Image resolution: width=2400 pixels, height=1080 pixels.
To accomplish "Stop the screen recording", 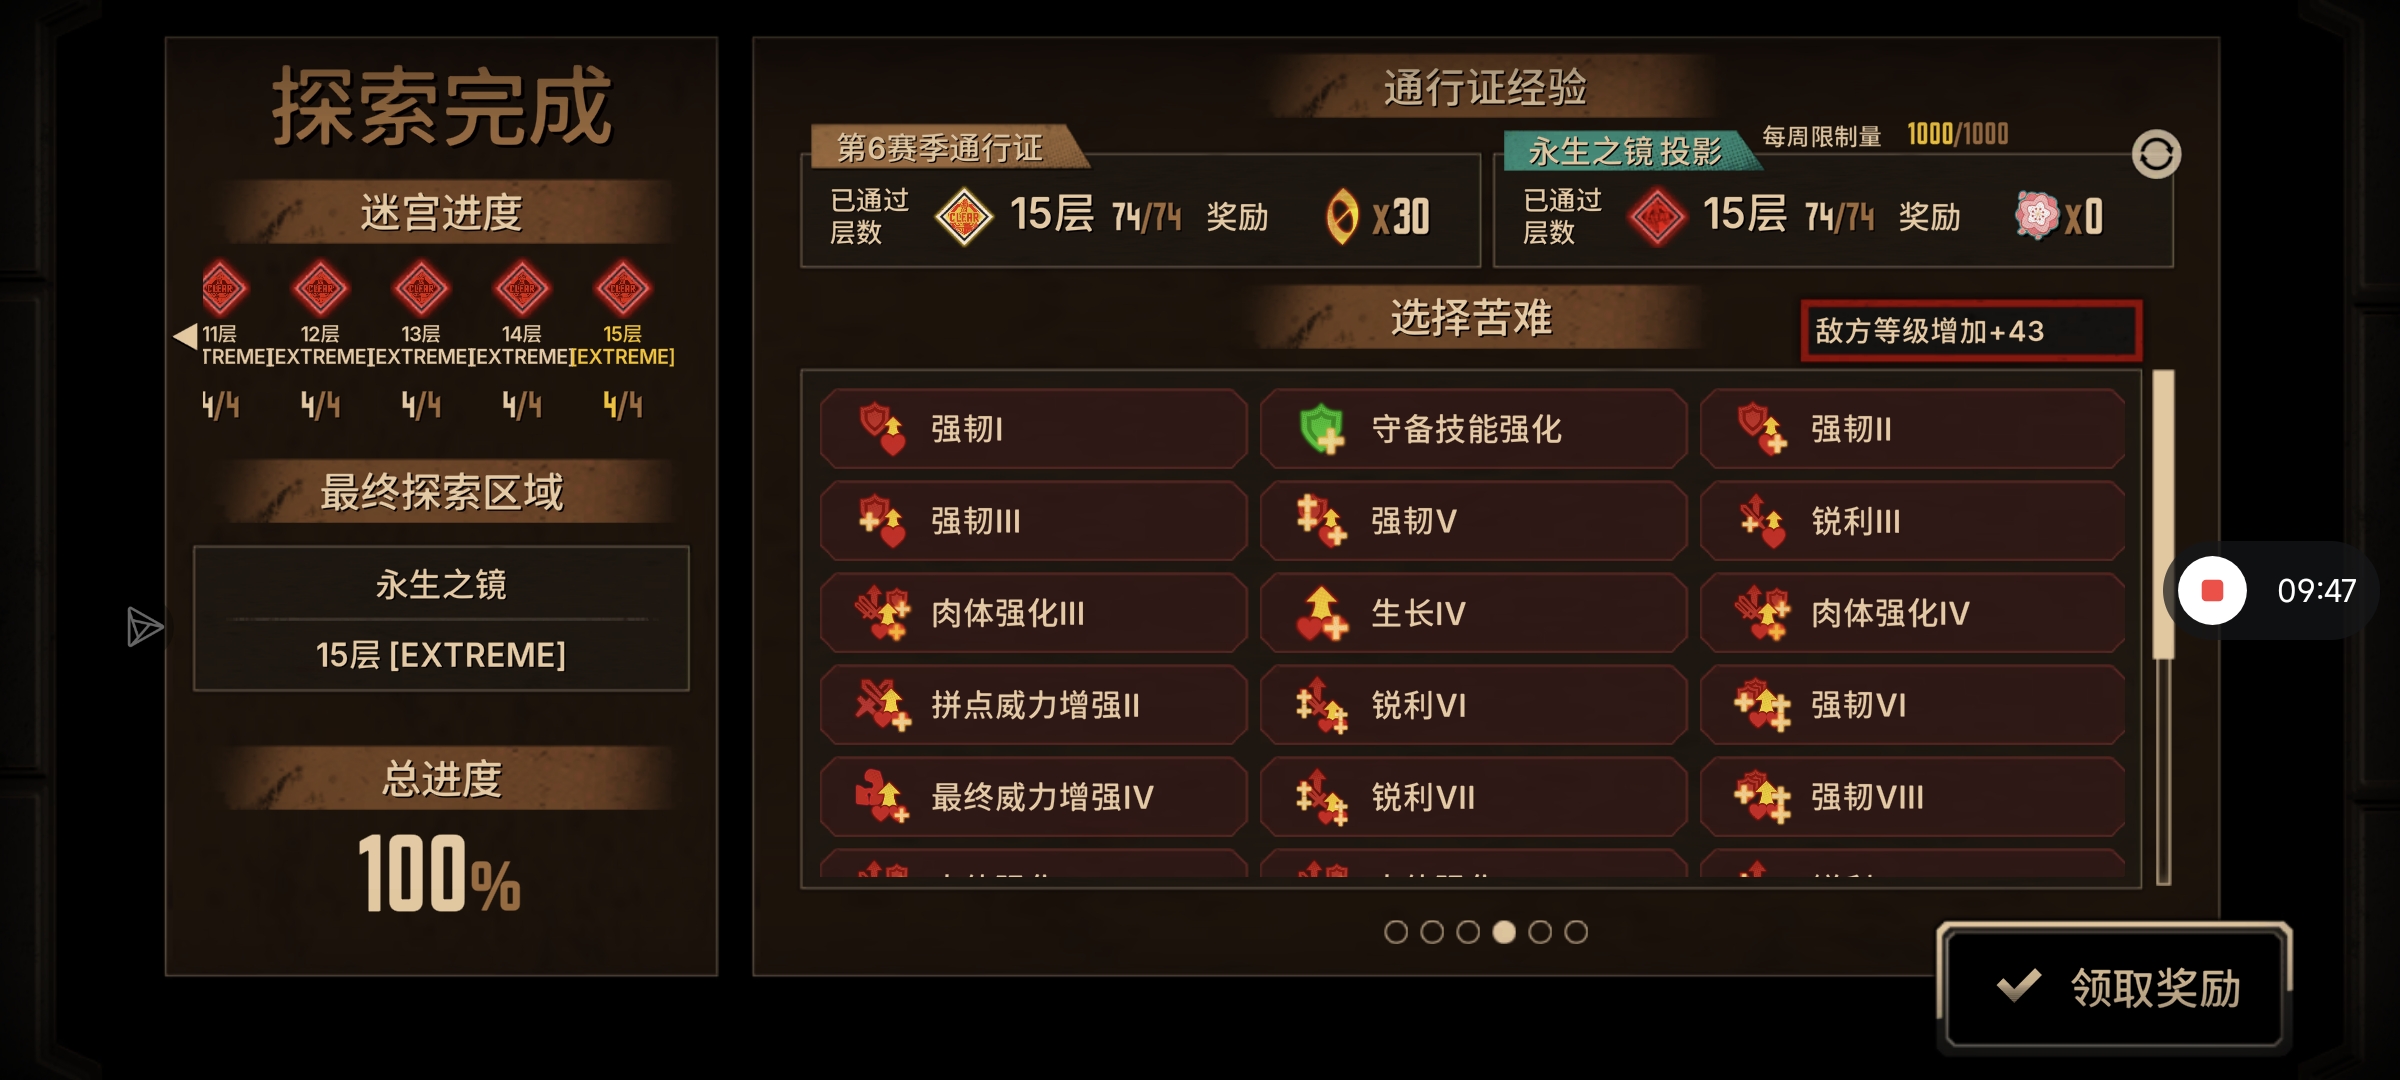I will [x=2212, y=590].
